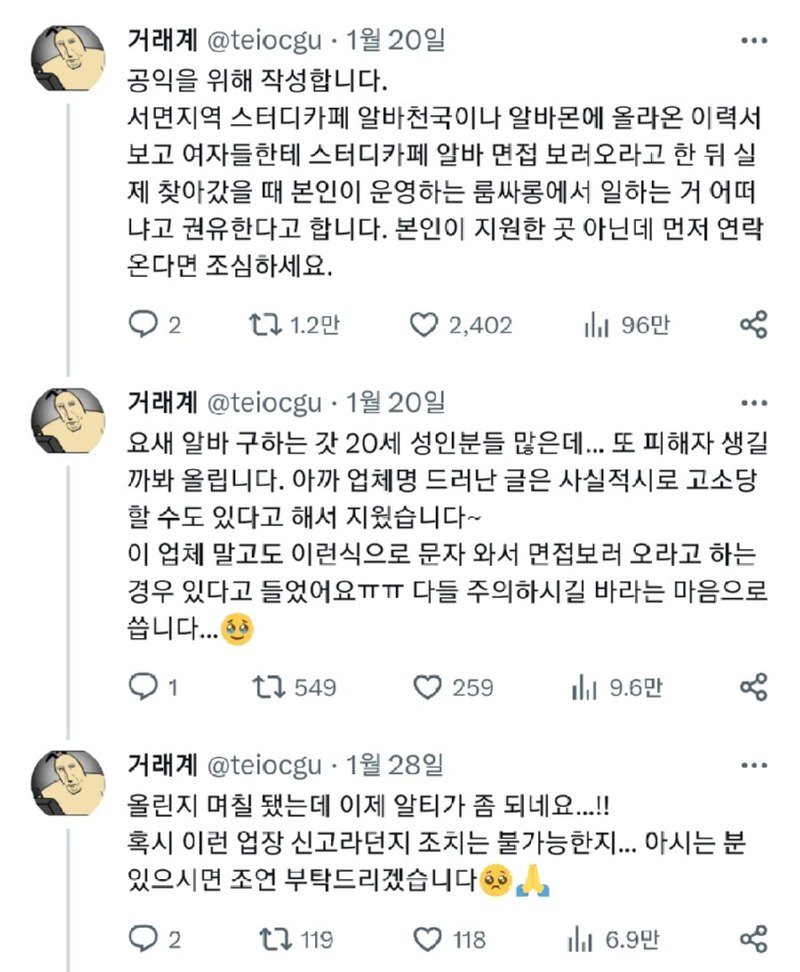
Task: Like the second tweet with 259 likes
Action: pyautogui.click(x=428, y=686)
